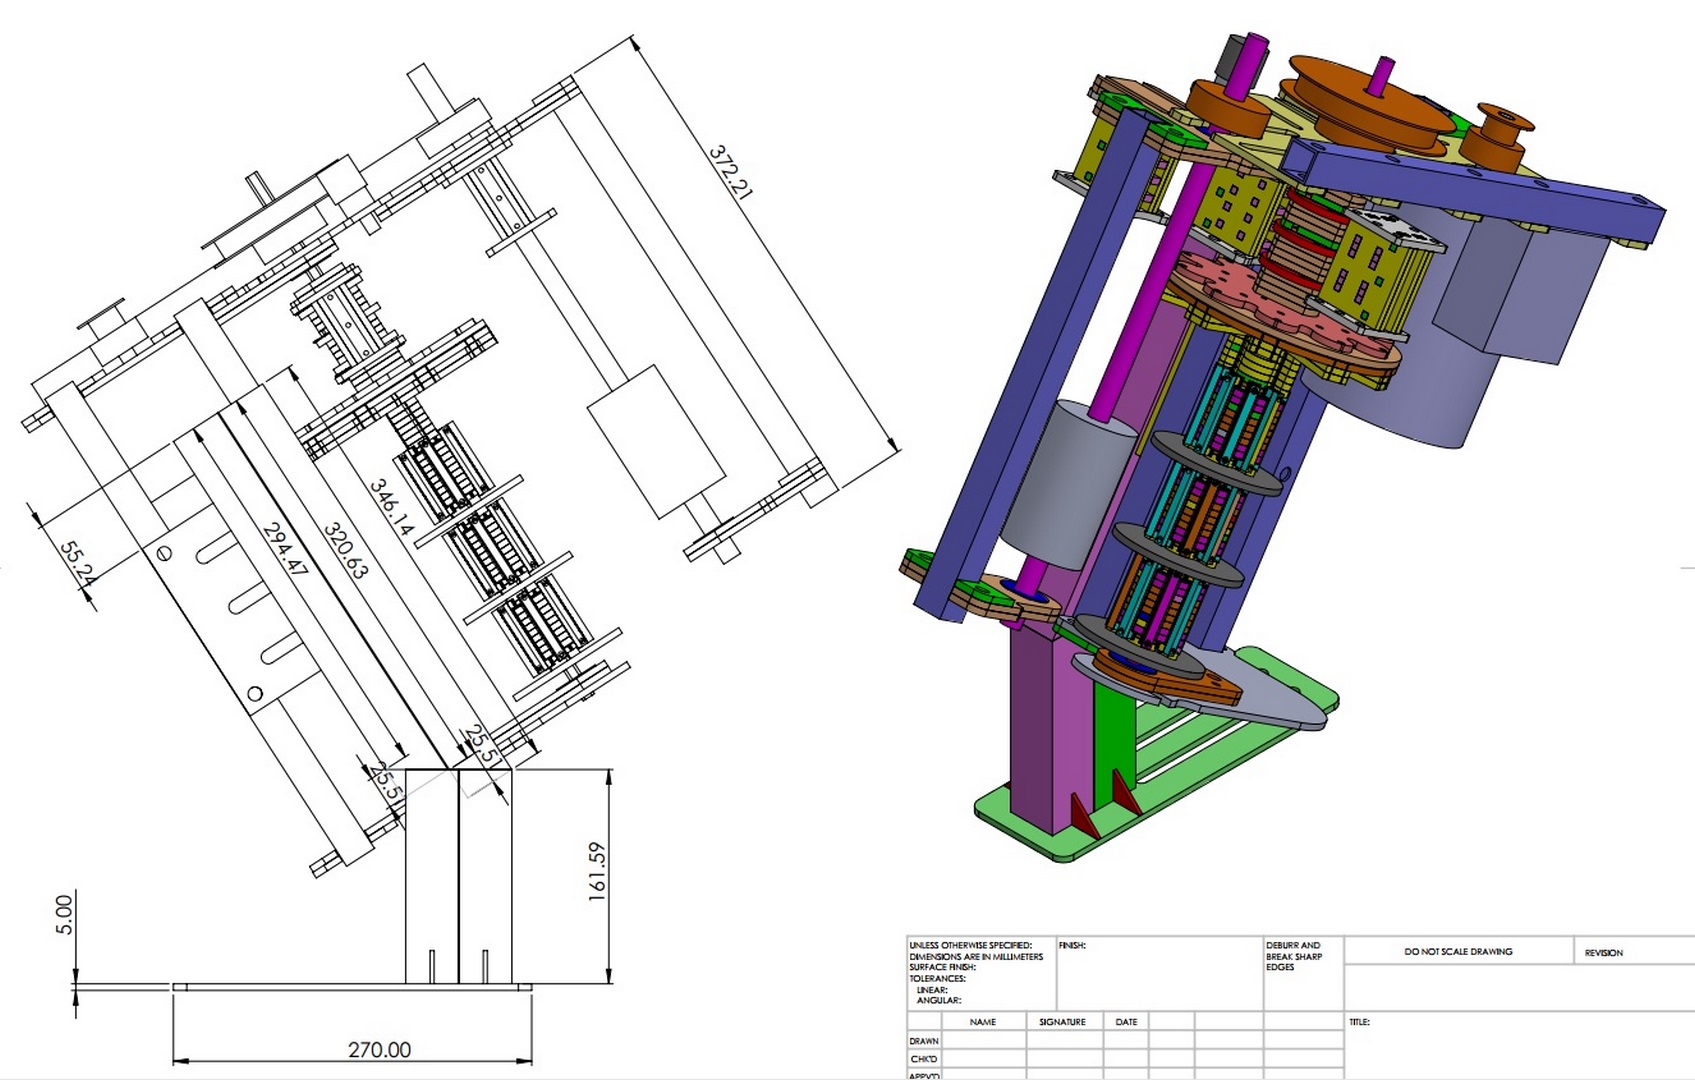Select the 5.00 thickness dimension

point(63,914)
